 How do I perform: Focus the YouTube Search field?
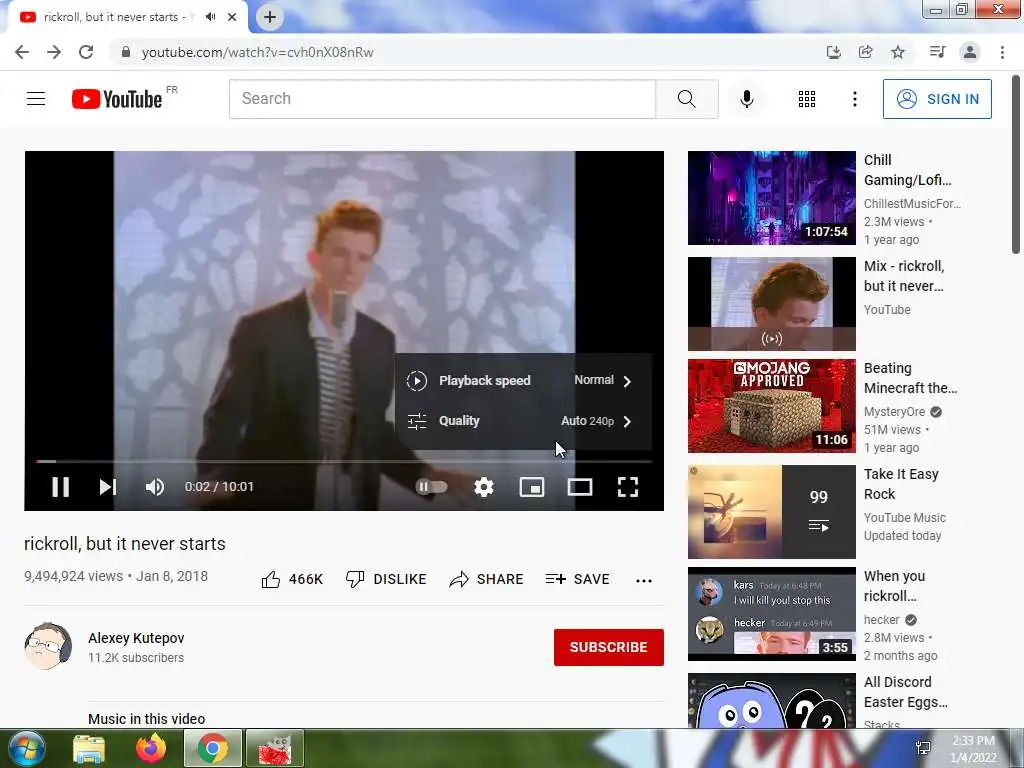coord(442,99)
